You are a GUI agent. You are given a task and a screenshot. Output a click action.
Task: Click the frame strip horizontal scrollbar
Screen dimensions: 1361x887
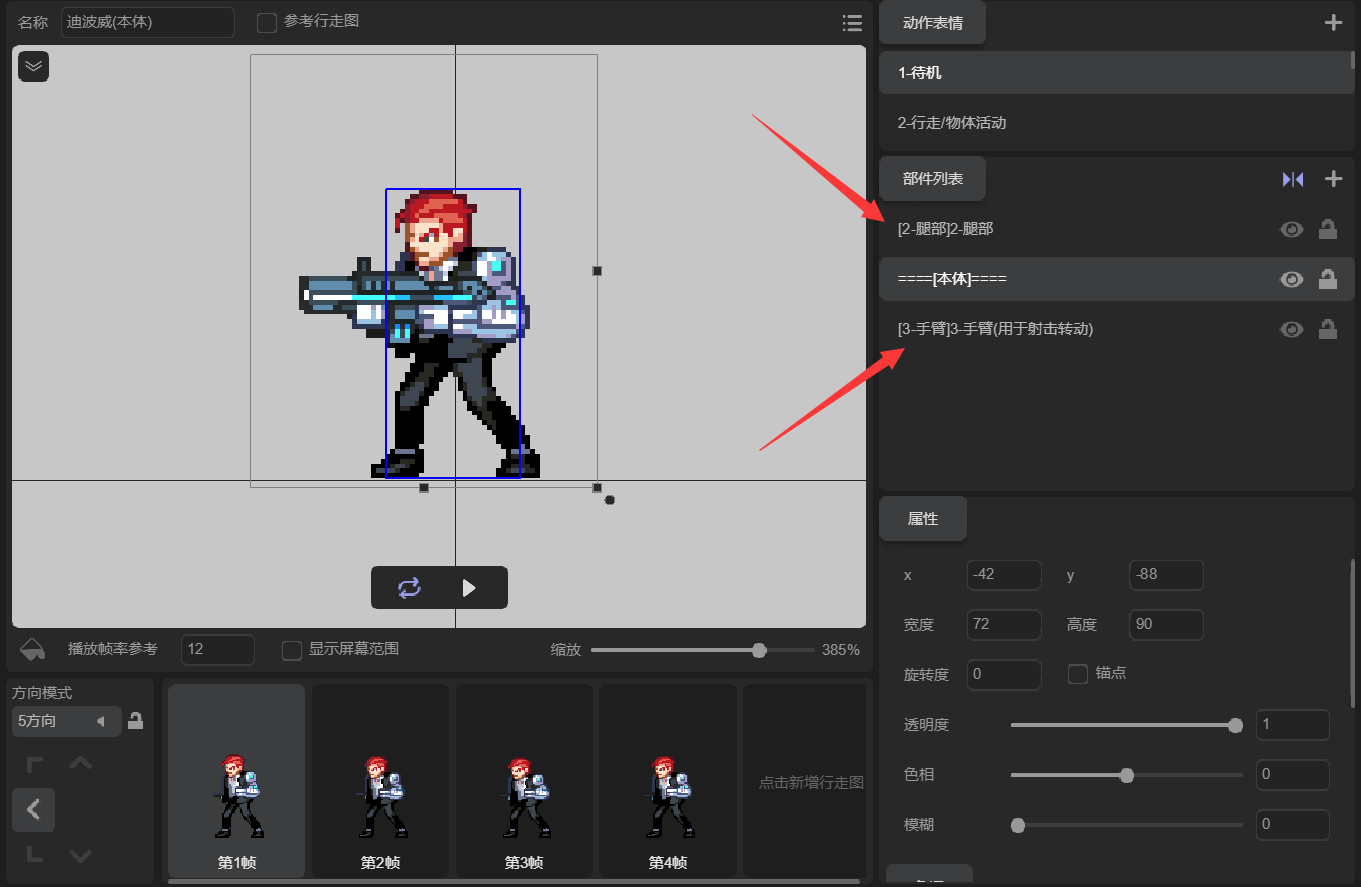point(514,882)
